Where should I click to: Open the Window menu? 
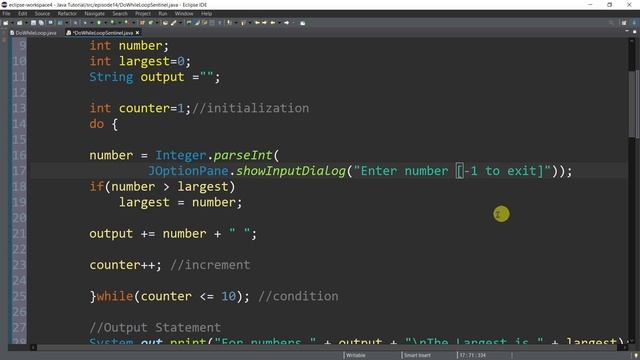tap(184, 13)
